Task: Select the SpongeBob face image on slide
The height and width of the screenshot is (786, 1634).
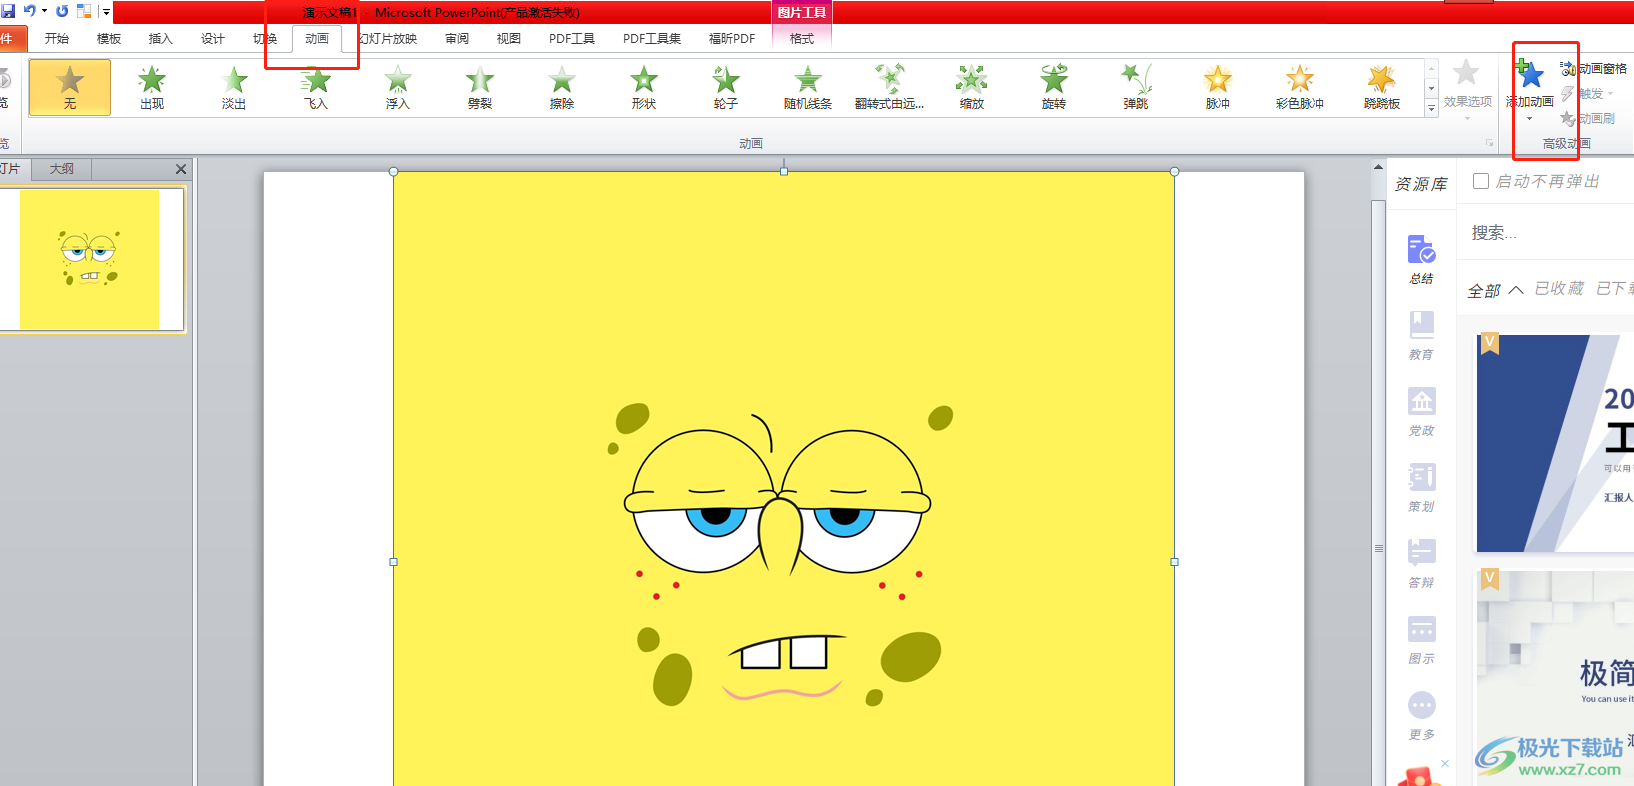Action: pyautogui.click(x=784, y=478)
